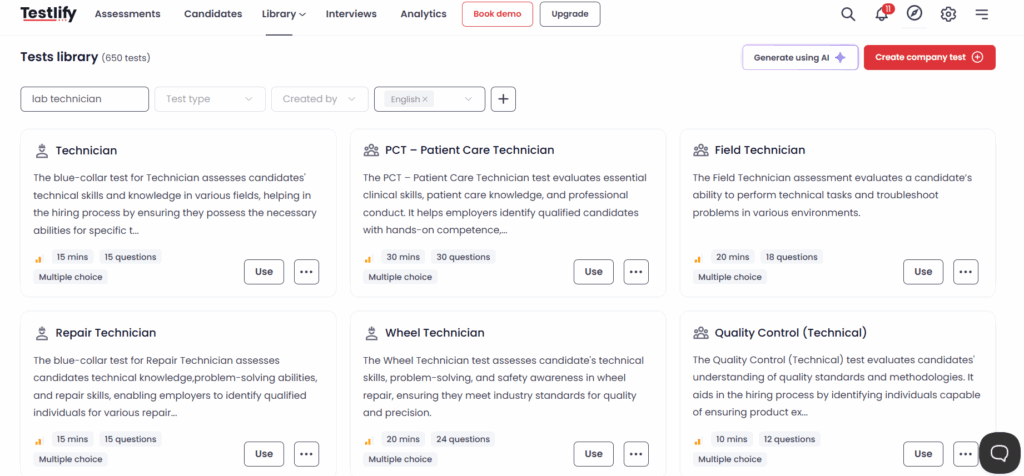
Task: Remove the English language filter tag
Action: pyautogui.click(x=425, y=99)
